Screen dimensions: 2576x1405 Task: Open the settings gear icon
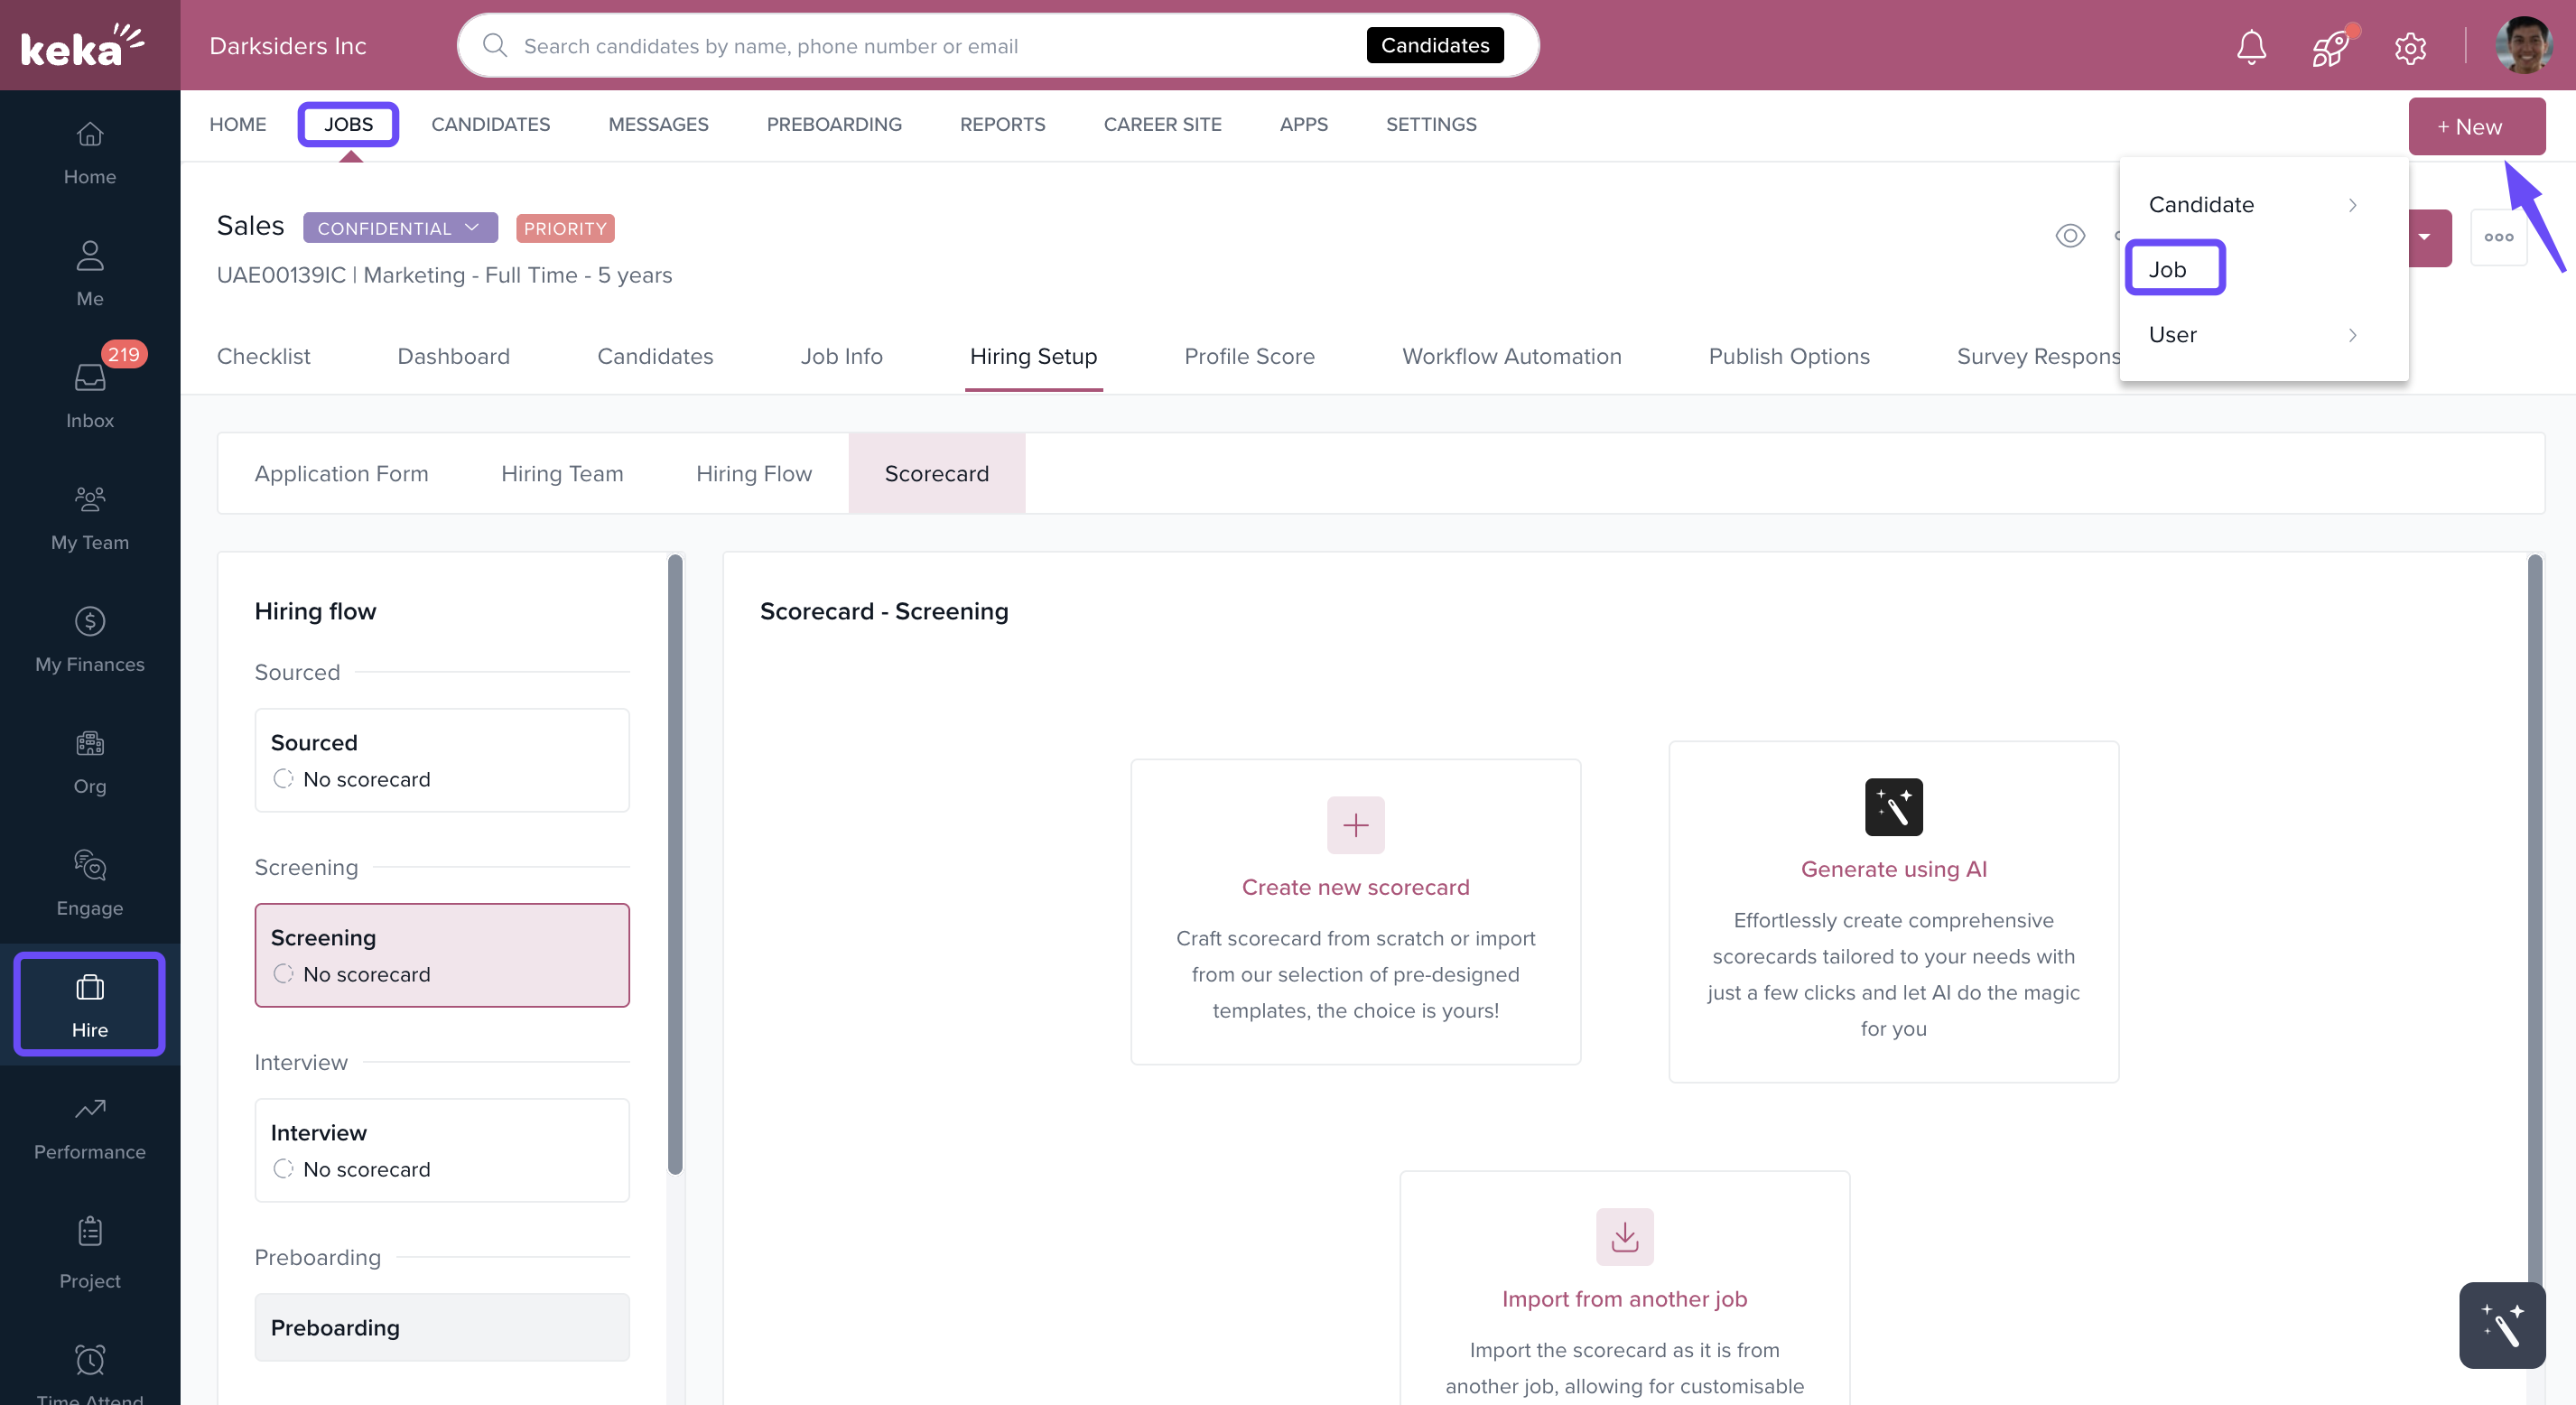tap(2410, 46)
